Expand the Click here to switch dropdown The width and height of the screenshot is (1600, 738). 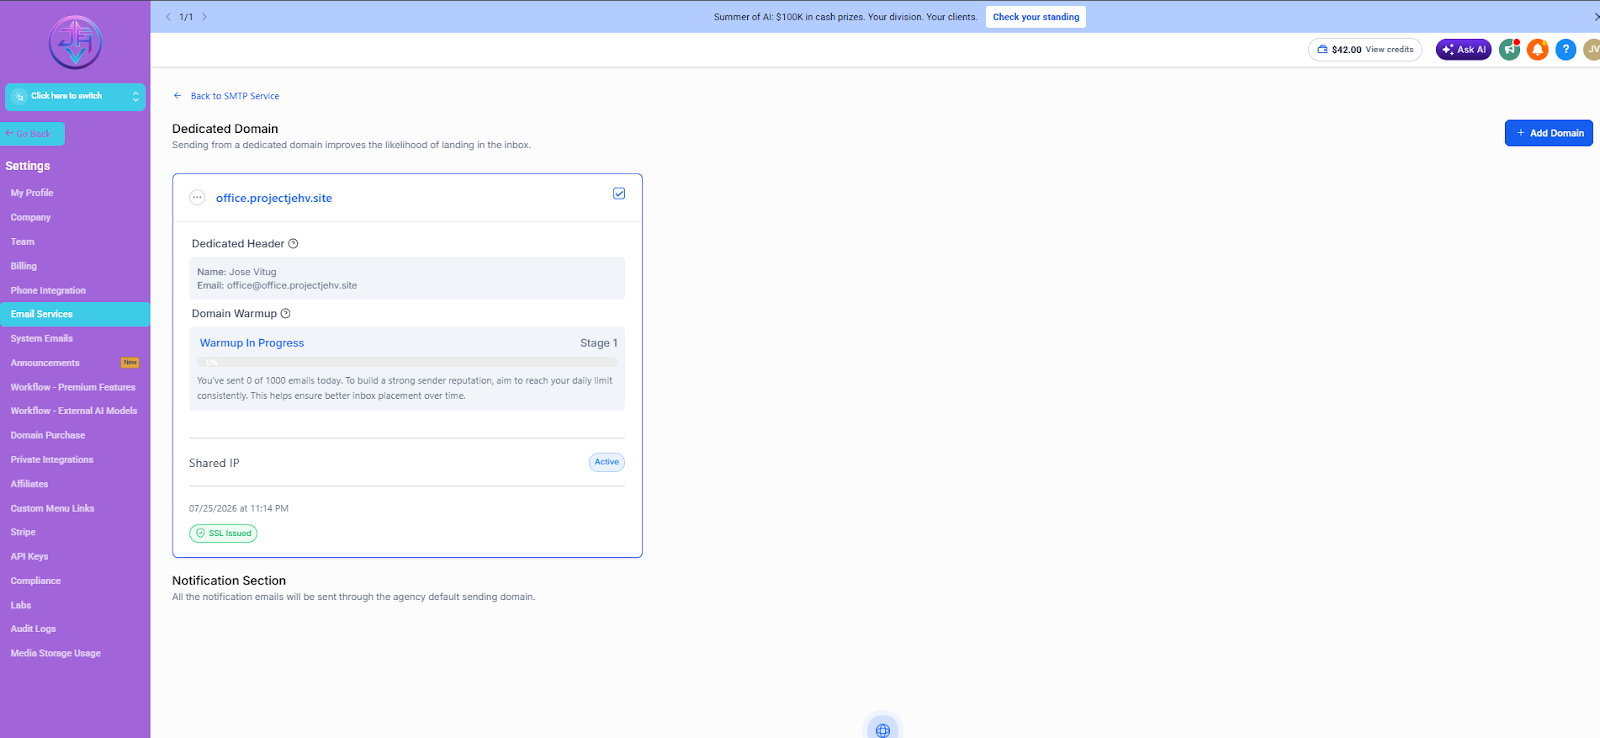[x=75, y=96]
